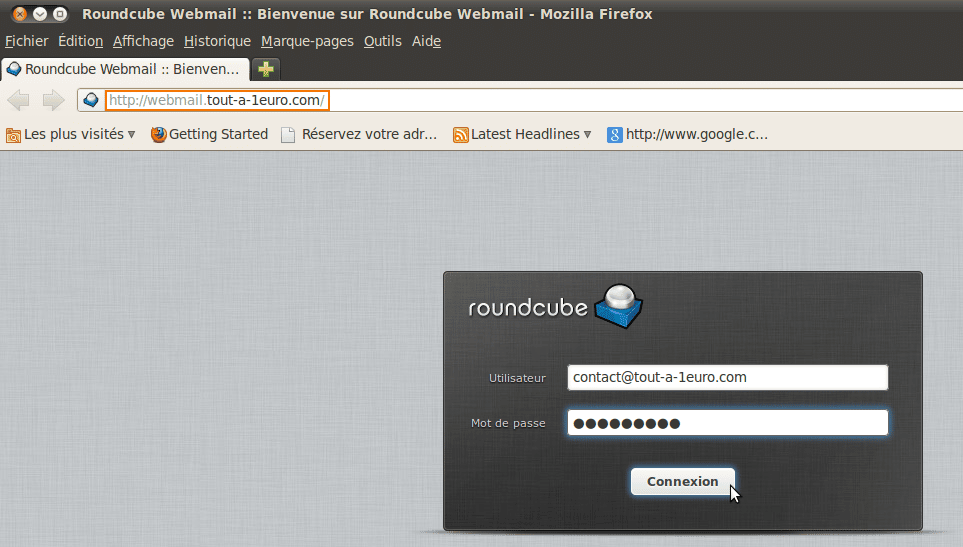This screenshot has height=547, width=963.
Task: Open the Affichage menu
Action: coord(143,41)
